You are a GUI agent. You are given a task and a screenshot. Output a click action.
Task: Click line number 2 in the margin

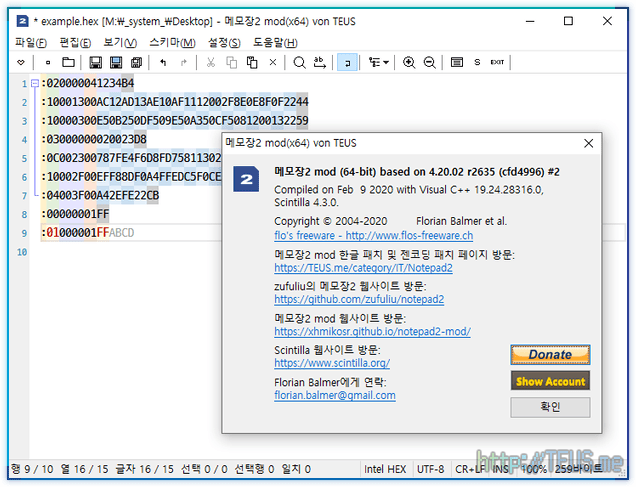(x=24, y=103)
